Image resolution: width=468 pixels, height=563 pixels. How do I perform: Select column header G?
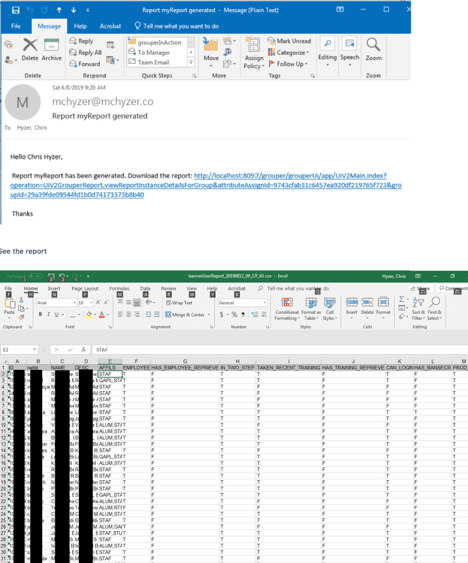(x=185, y=361)
